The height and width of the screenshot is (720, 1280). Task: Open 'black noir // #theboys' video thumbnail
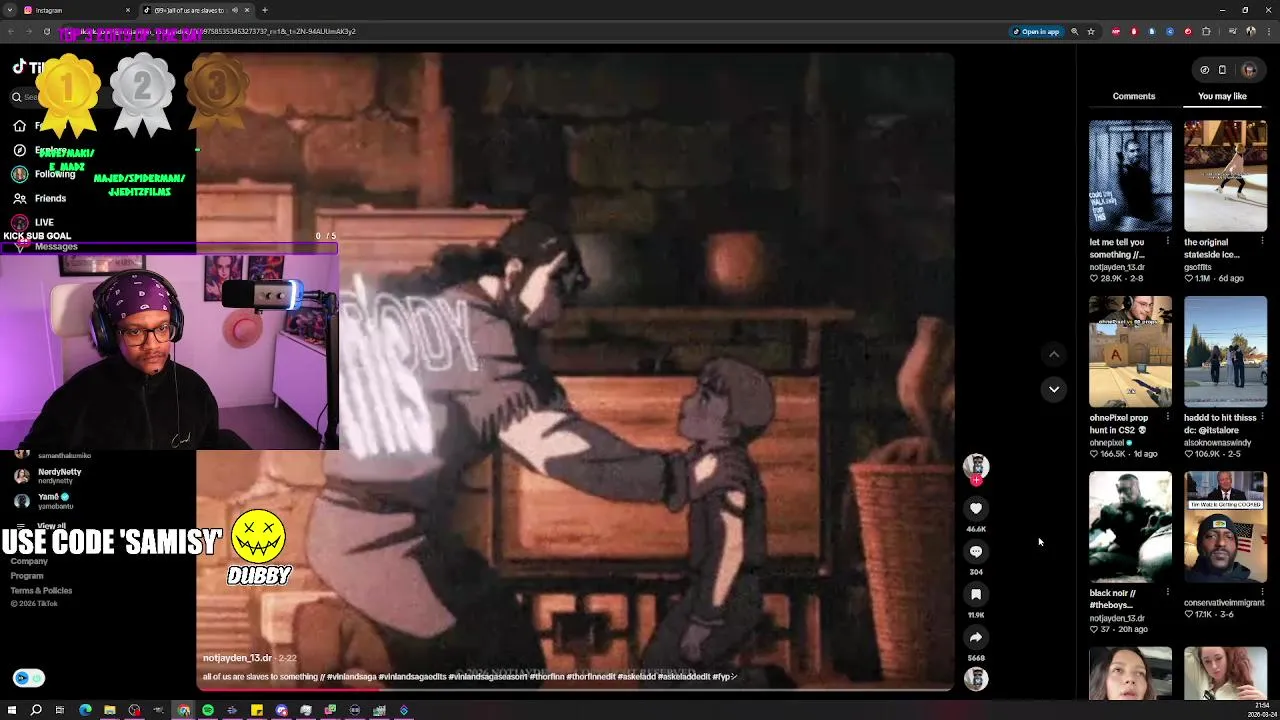point(1130,526)
